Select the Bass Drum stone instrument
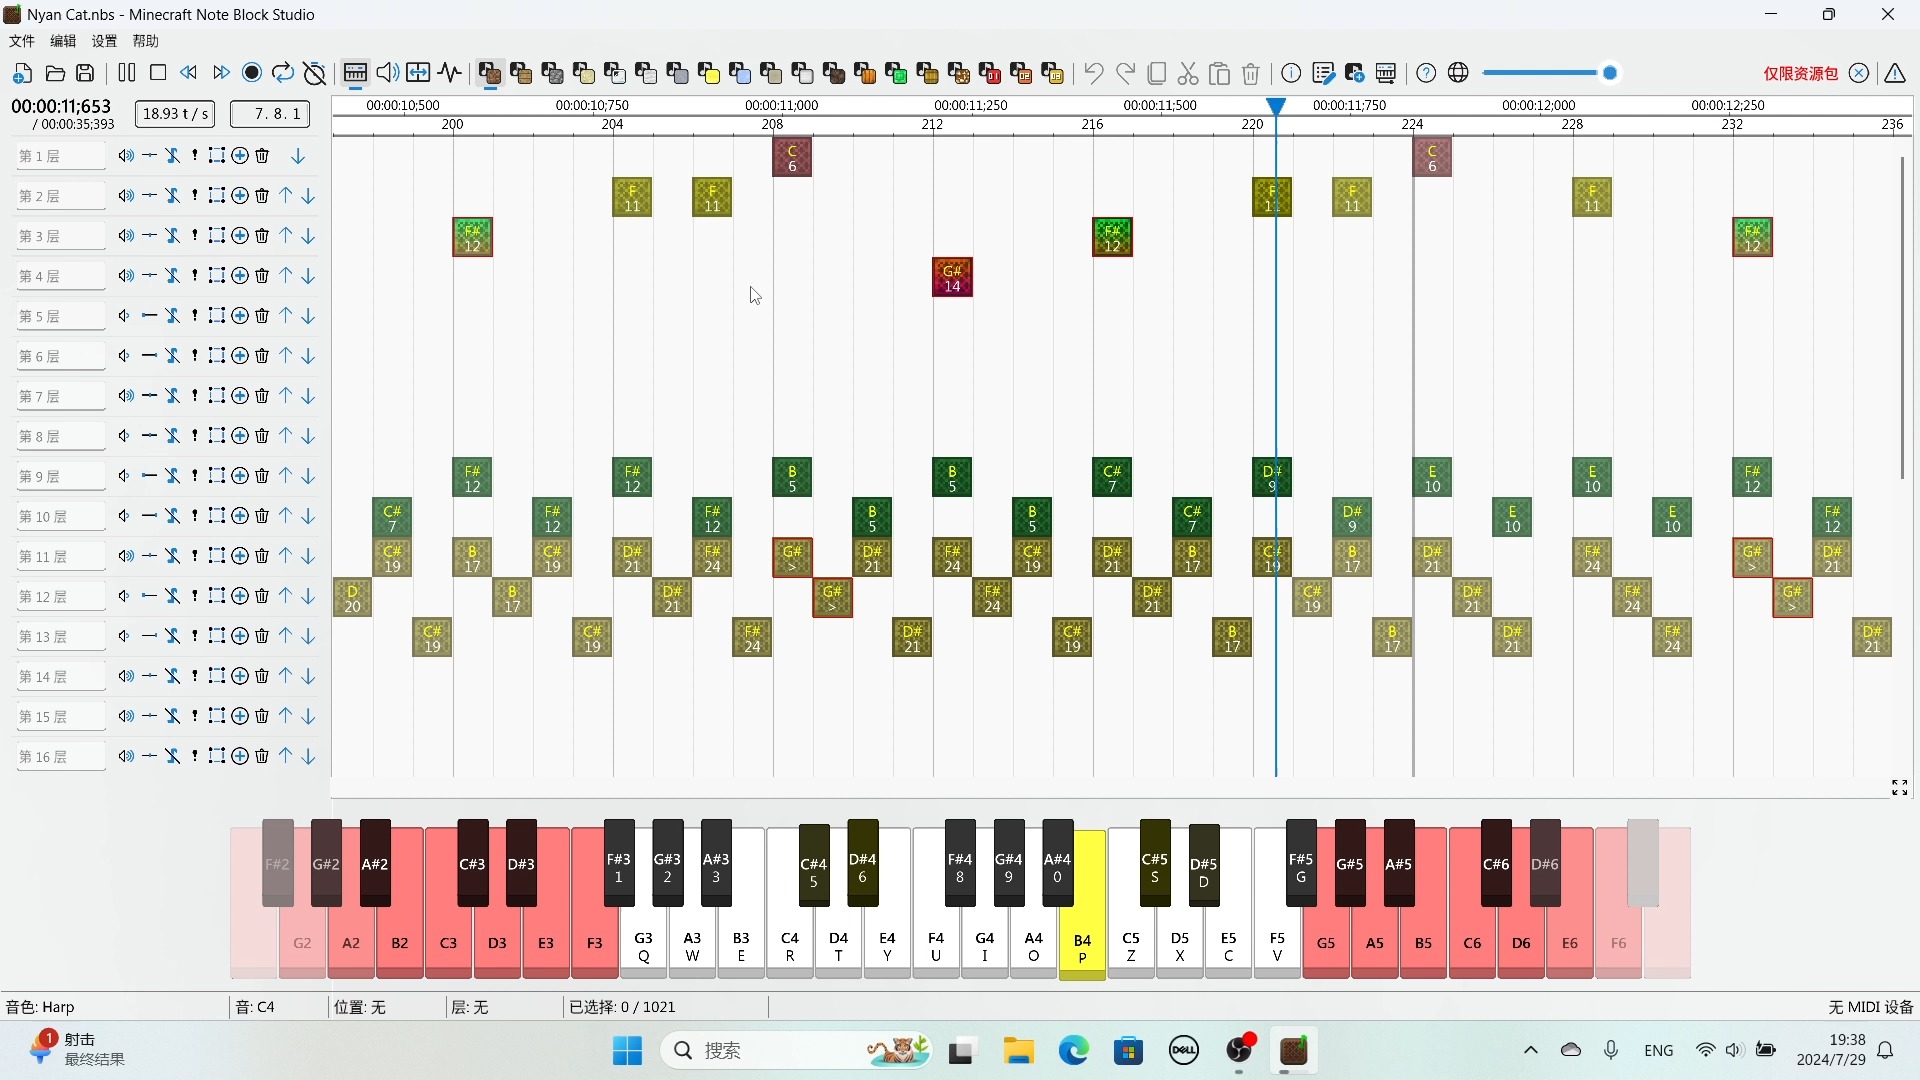Image resolution: width=1920 pixels, height=1080 pixels. click(x=553, y=73)
